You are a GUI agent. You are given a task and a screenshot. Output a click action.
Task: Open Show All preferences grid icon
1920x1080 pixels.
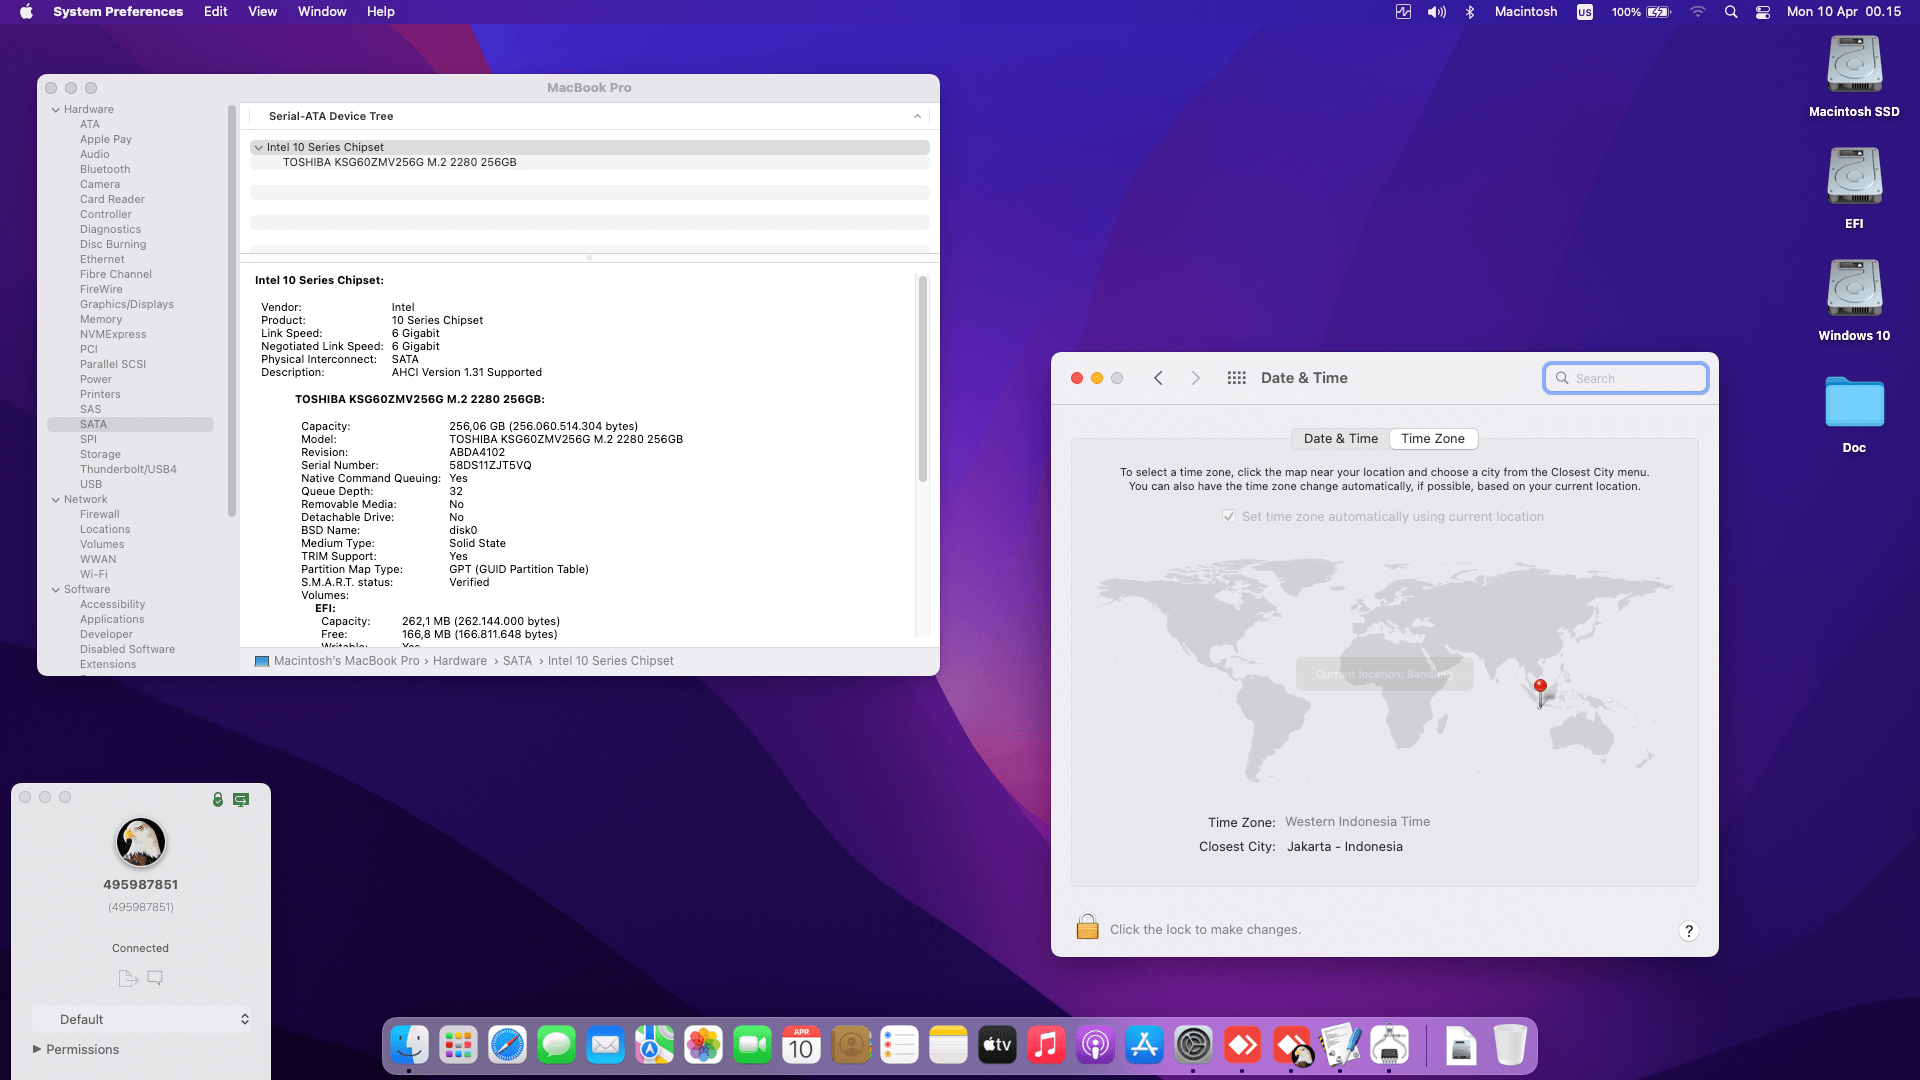1236,378
